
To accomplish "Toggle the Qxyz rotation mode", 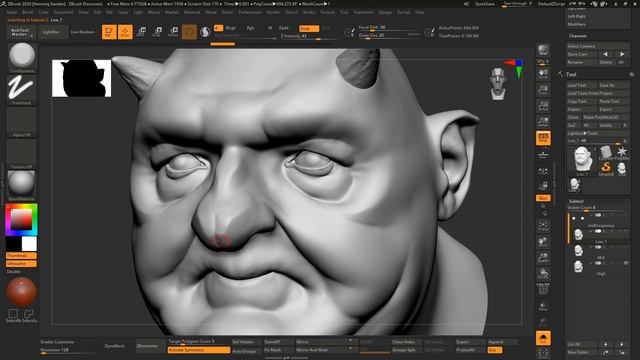I will click(x=543, y=198).
